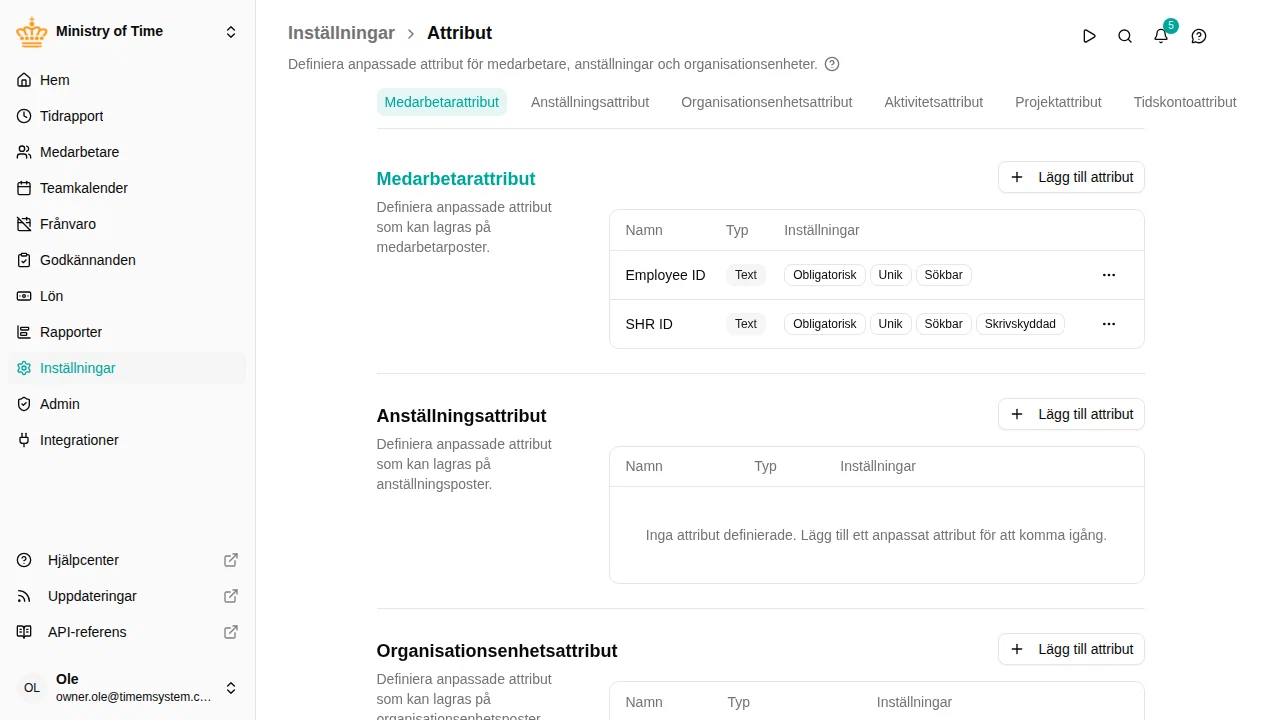Open the Tidskontoattribut tab
The image size is (1280, 720).
coord(1185,102)
